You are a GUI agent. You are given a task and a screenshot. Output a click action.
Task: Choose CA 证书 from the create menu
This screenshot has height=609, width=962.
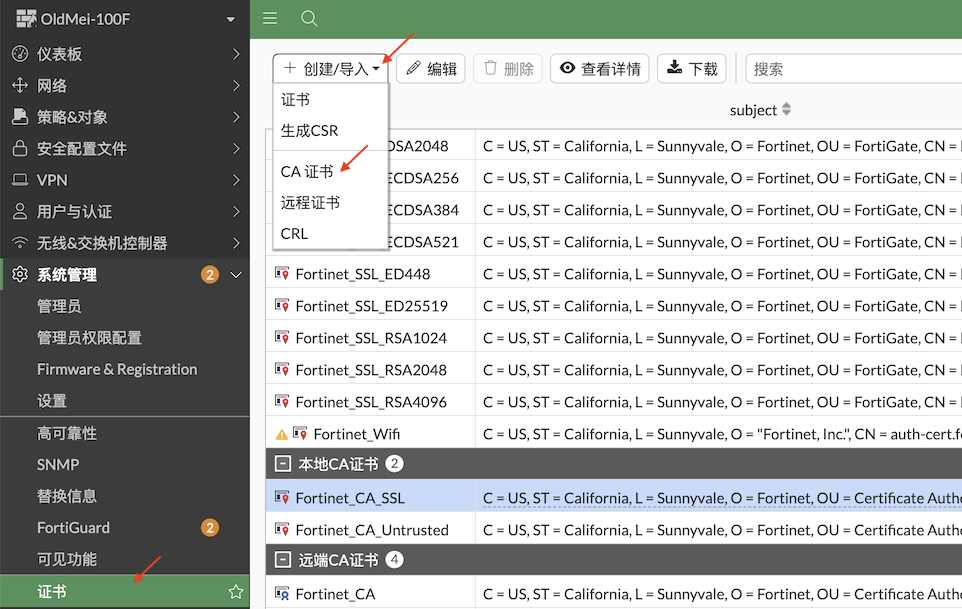coord(331,172)
